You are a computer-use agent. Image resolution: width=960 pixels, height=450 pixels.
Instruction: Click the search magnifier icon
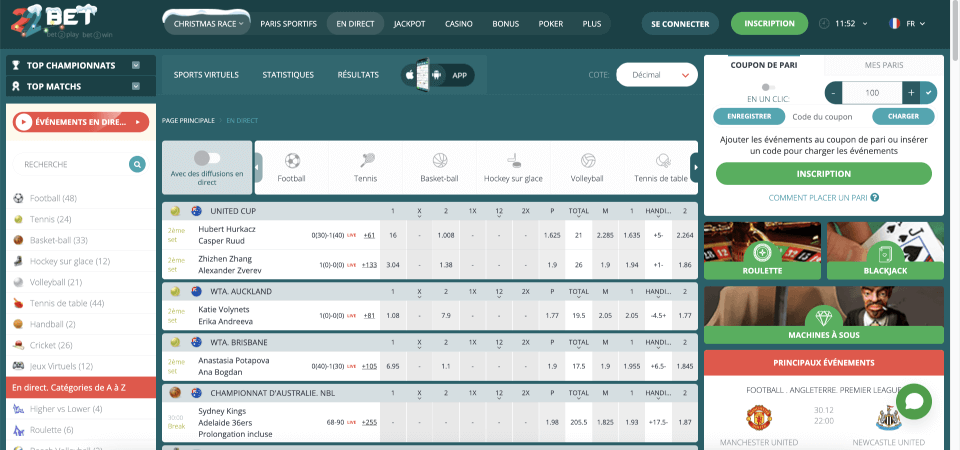click(x=137, y=164)
